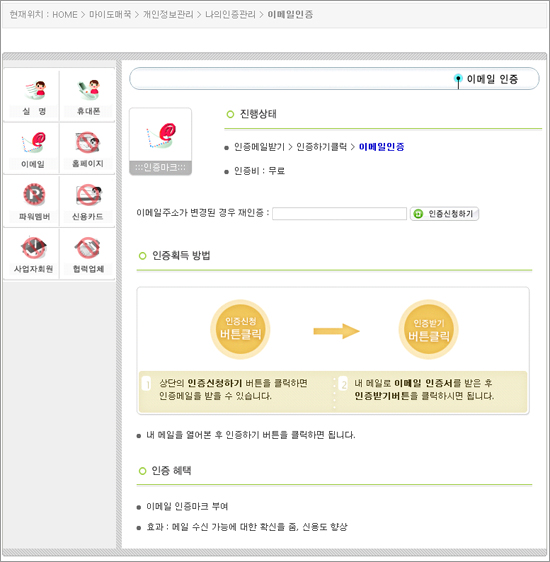Image resolution: width=550 pixels, height=562 pixels.
Task: Open the 사업자회원 business member icon
Action: (34, 254)
